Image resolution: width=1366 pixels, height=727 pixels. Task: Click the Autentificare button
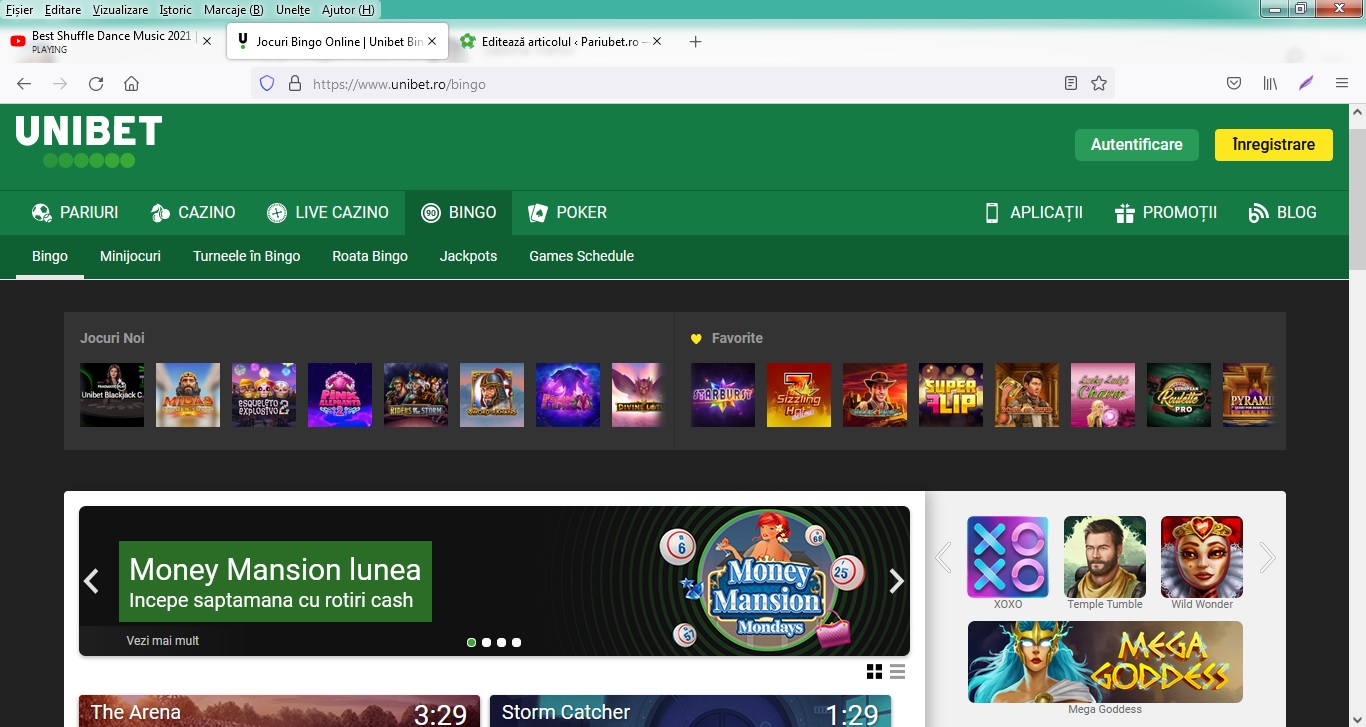[x=1137, y=145]
